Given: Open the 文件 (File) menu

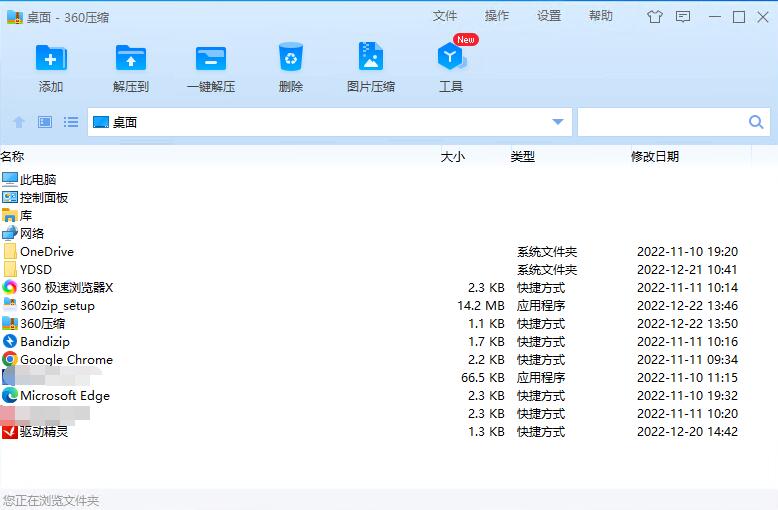Looking at the screenshot, I should (445, 16).
